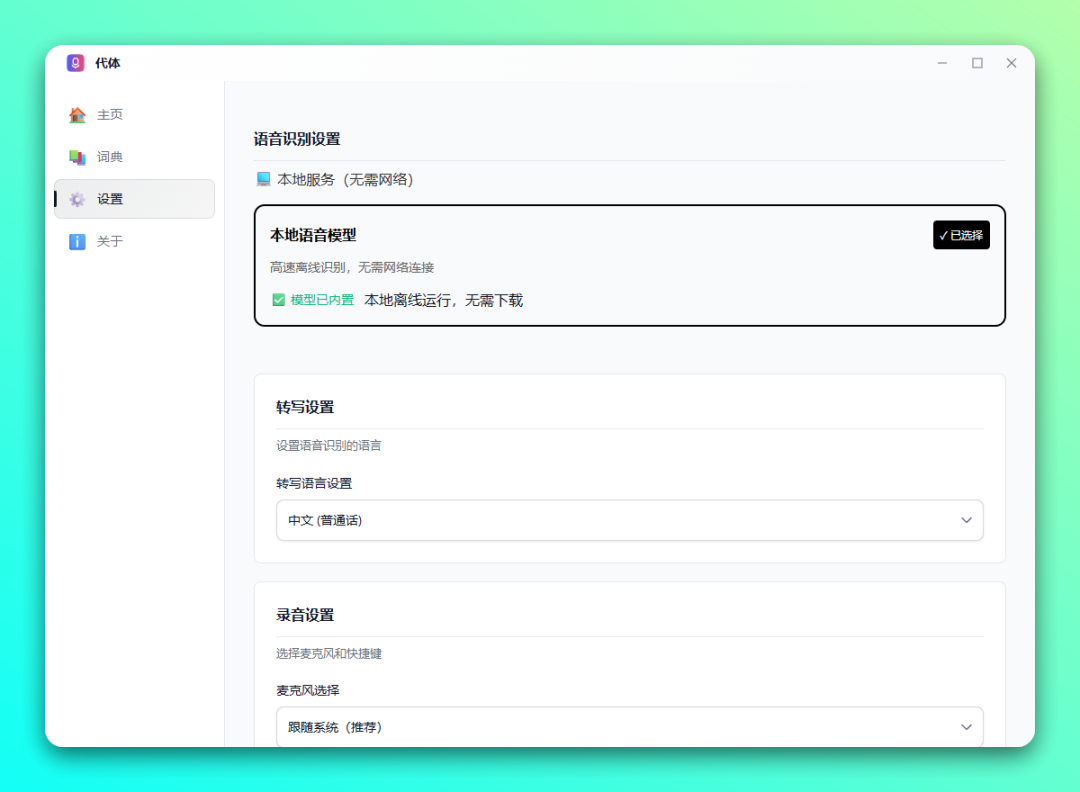
Task: Click the laptop icon beside 本地服务
Action: tap(263, 179)
